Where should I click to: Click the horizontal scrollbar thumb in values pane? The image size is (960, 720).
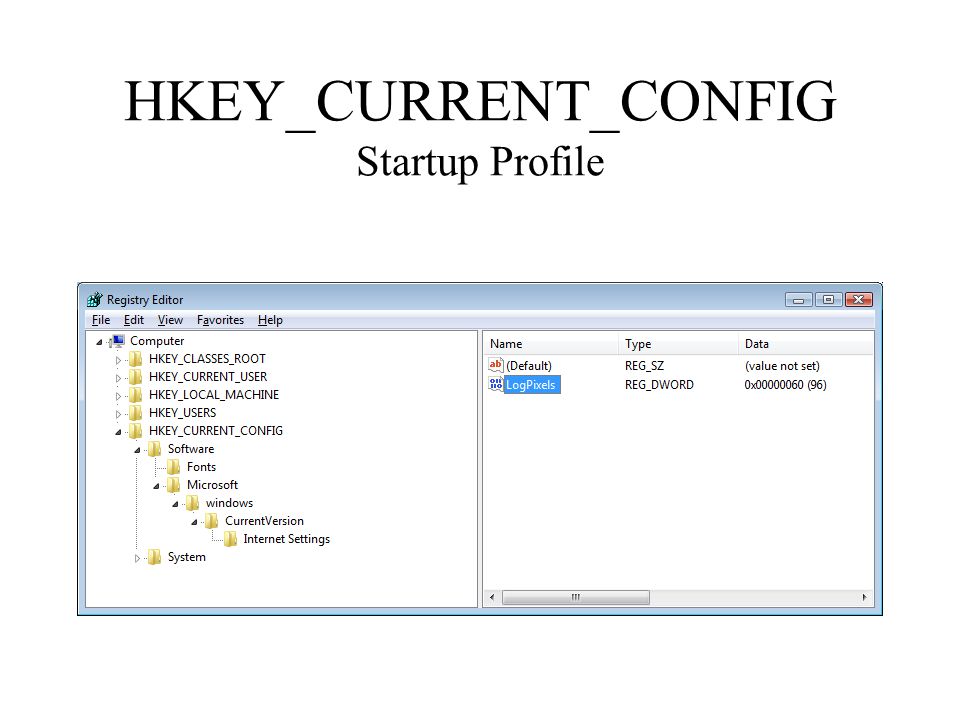coord(576,597)
